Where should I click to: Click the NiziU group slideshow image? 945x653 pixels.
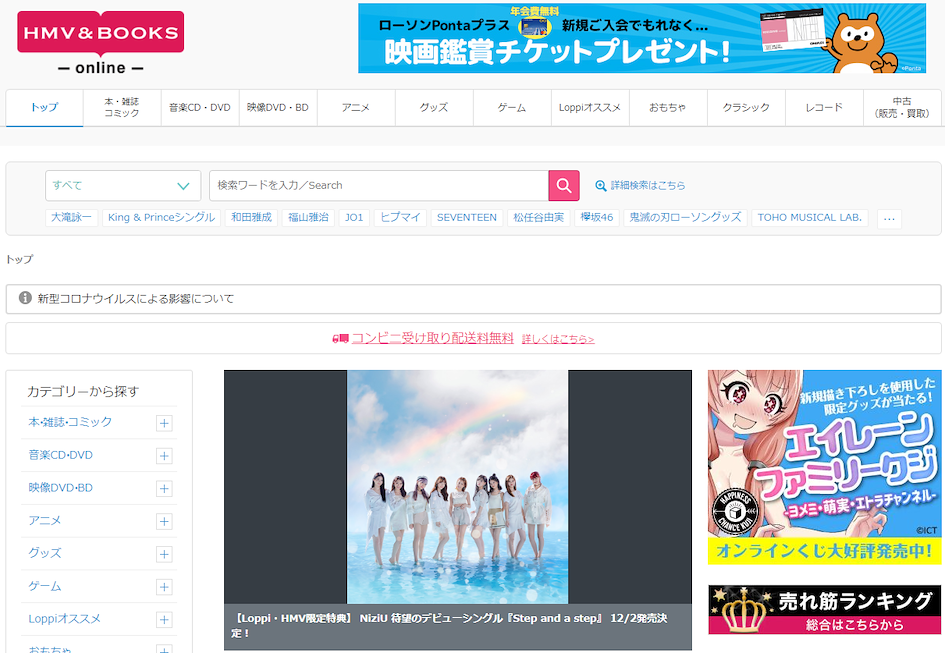(457, 487)
